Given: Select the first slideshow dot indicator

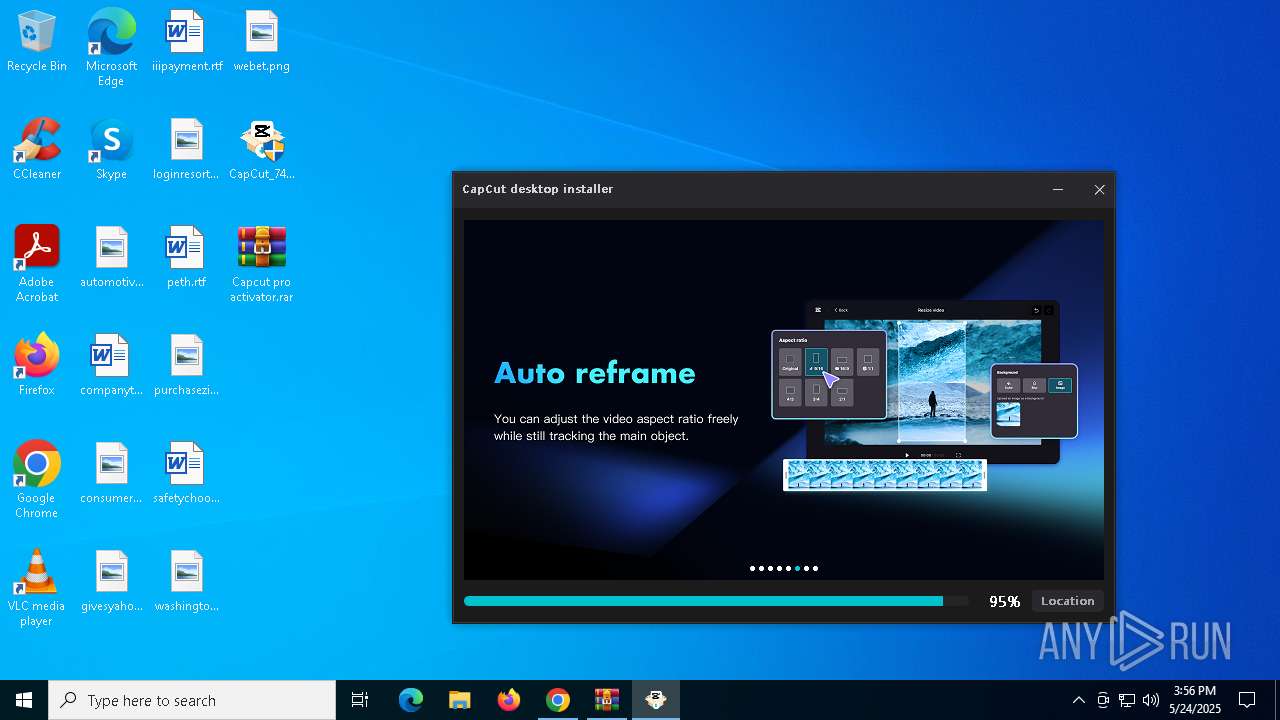Looking at the screenshot, I should [x=752, y=568].
